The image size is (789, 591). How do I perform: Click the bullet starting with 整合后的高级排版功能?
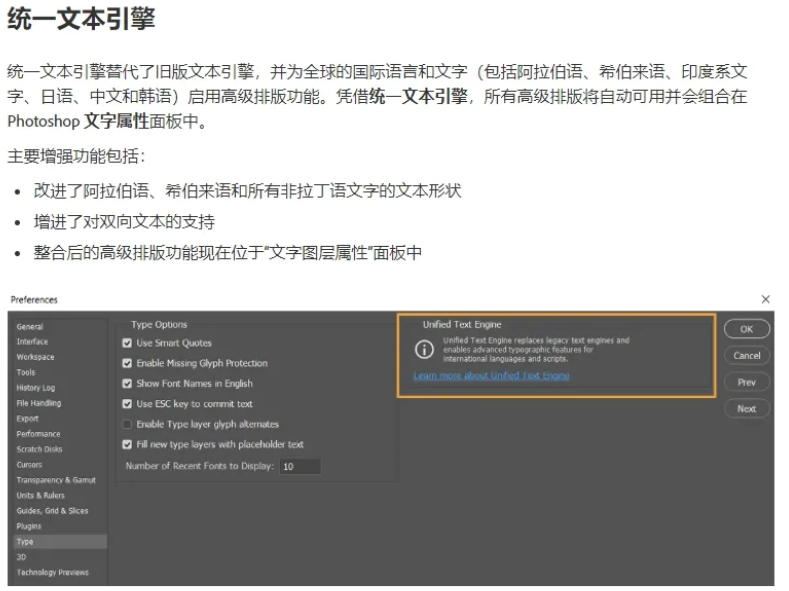tap(227, 252)
